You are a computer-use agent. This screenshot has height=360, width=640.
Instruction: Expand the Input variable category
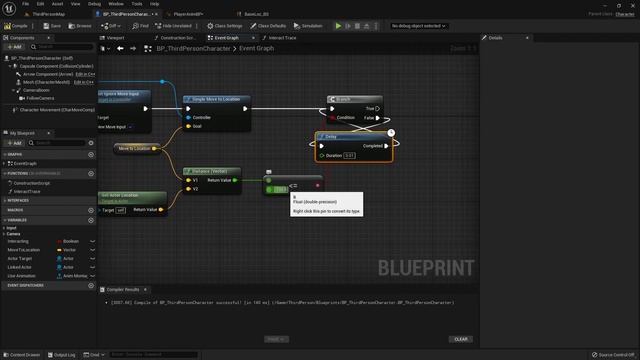point(4,228)
